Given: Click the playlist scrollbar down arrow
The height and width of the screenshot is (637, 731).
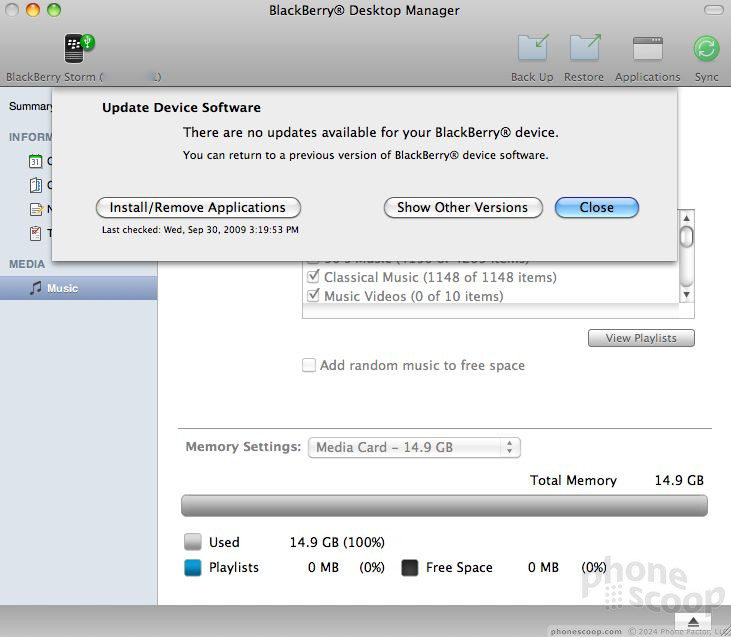Looking at the screenshot, I should [686, 295].
